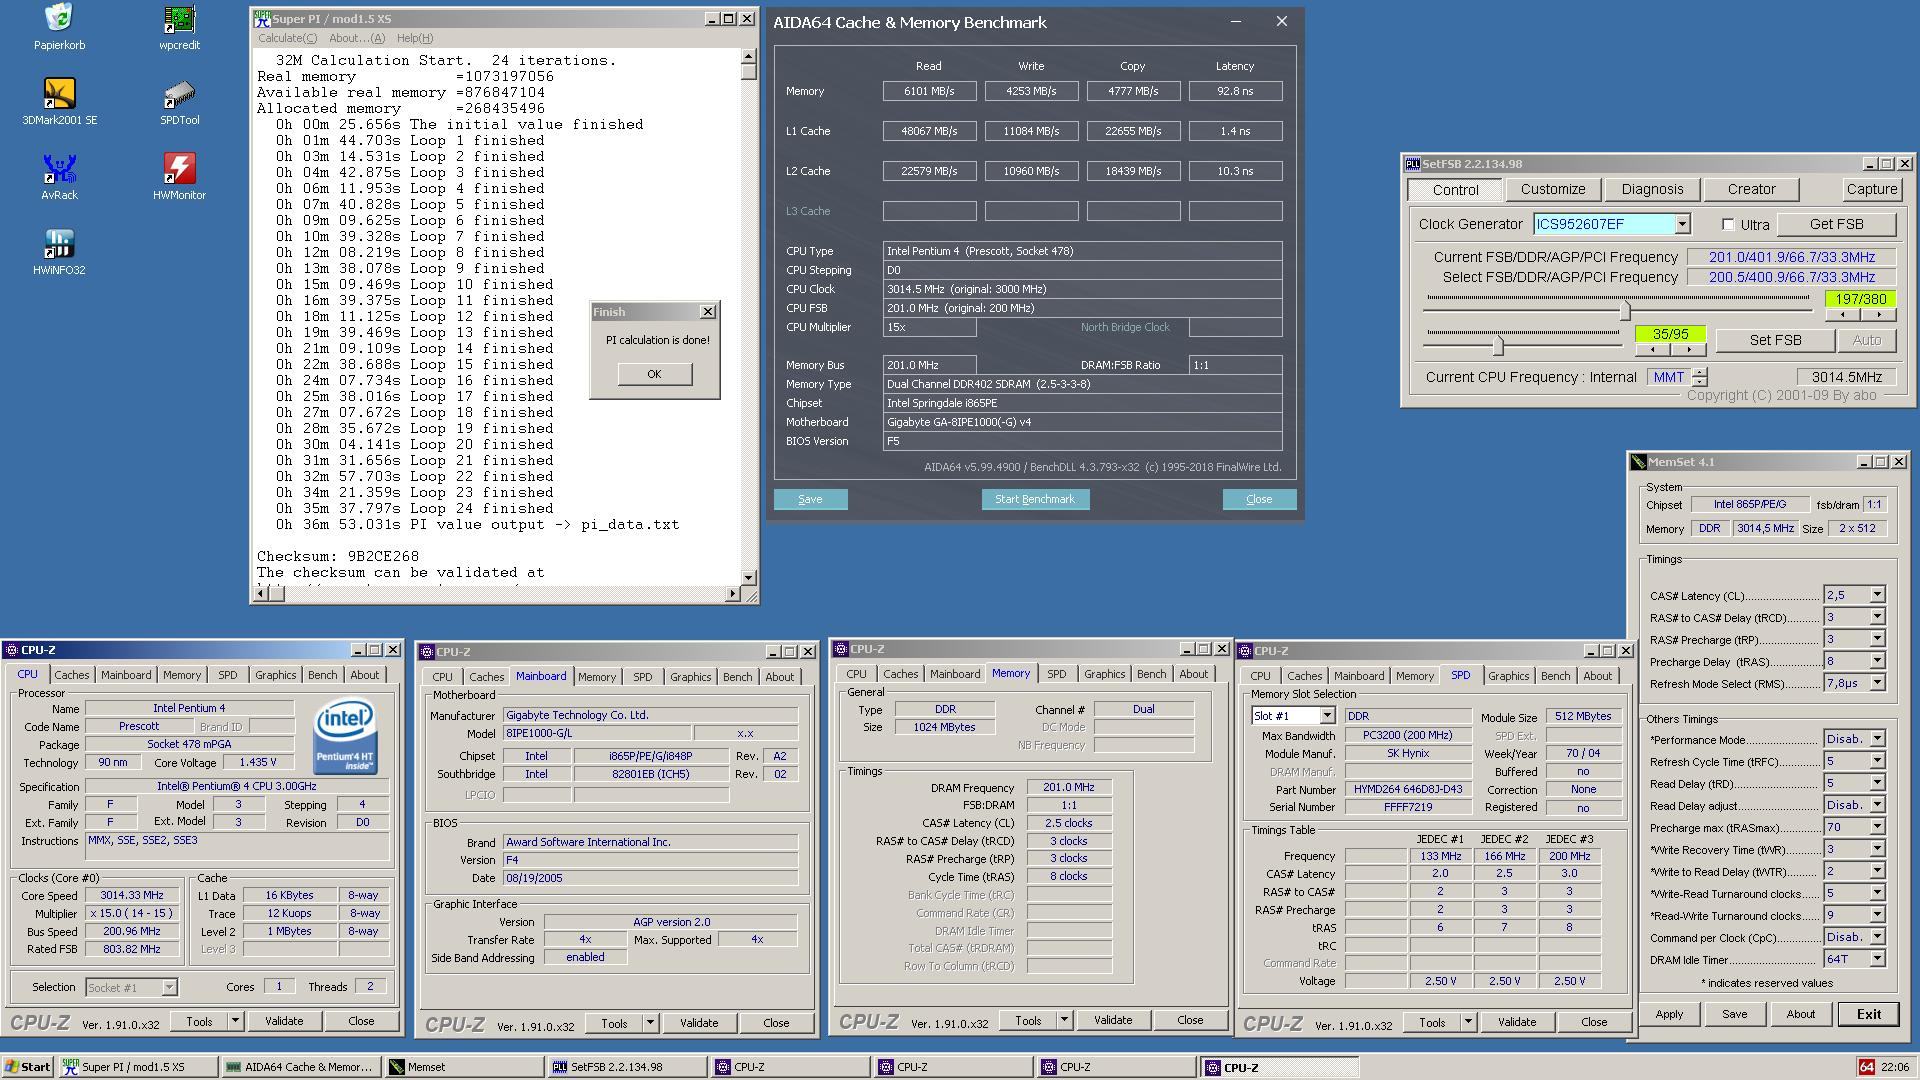Open the HWMonitor desktop icon
1920x1080 pixels.
point(179,177)
